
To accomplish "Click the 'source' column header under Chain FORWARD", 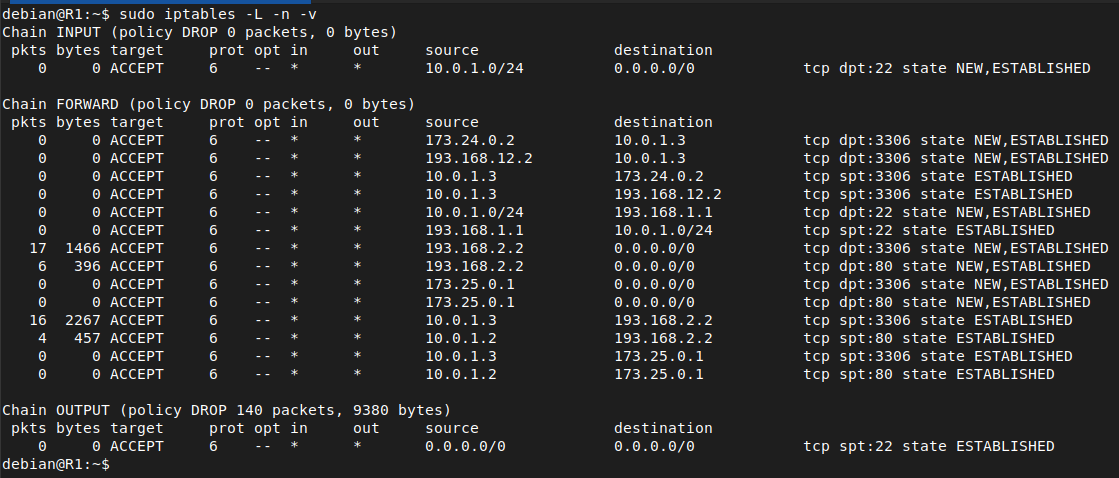I will (x=452, y=122).
